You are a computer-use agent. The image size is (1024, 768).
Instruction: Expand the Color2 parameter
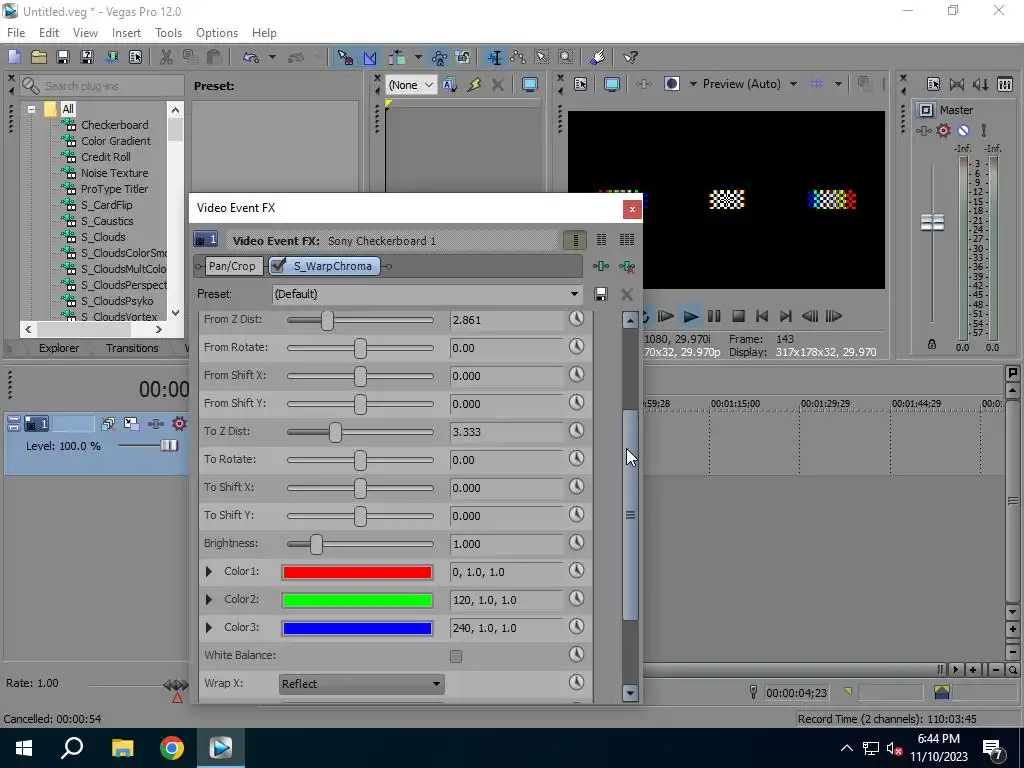pyautogui.click(x=209, y=600)
